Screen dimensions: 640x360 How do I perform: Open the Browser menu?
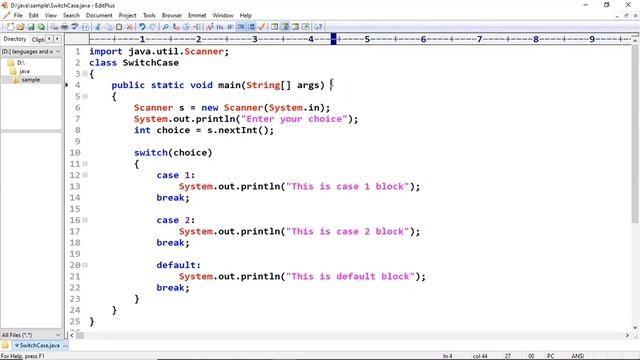pos(172,16)
